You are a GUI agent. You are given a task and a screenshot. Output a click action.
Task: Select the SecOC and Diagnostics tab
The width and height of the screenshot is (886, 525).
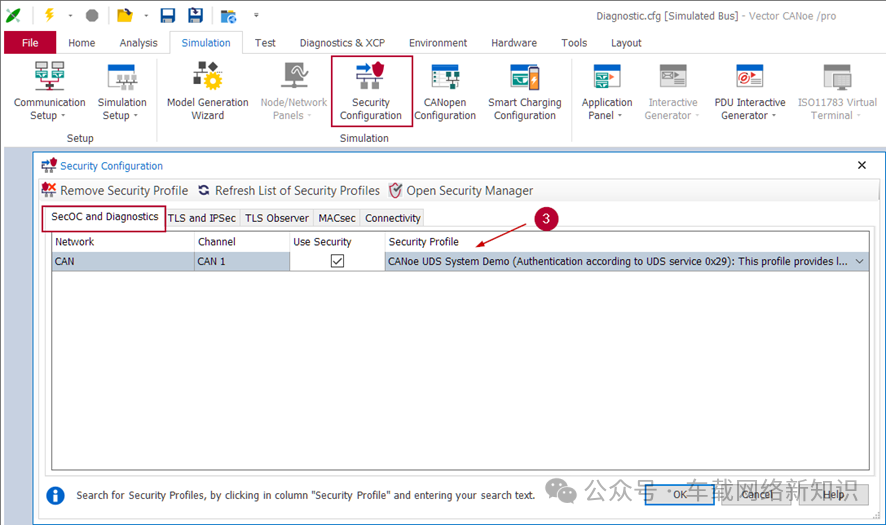(x=105, y=217)
